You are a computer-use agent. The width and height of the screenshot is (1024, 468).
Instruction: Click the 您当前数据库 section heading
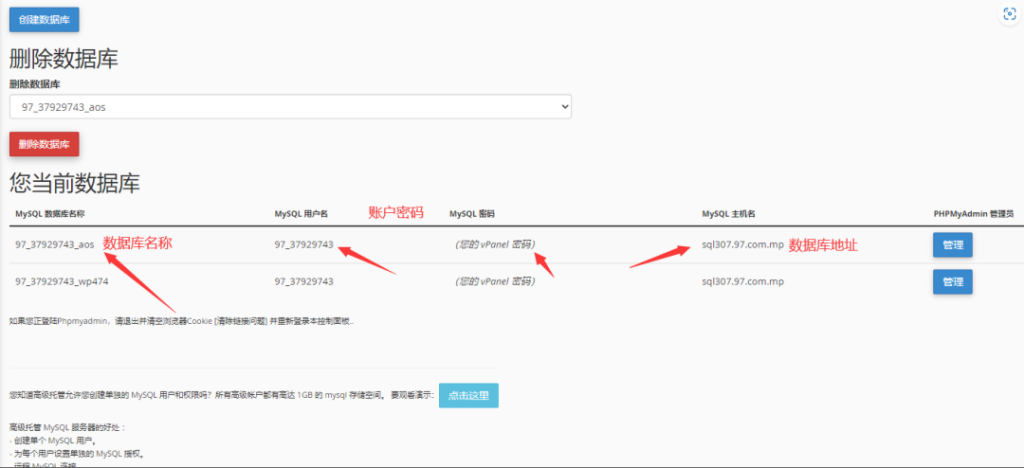[x=75, y=183]
